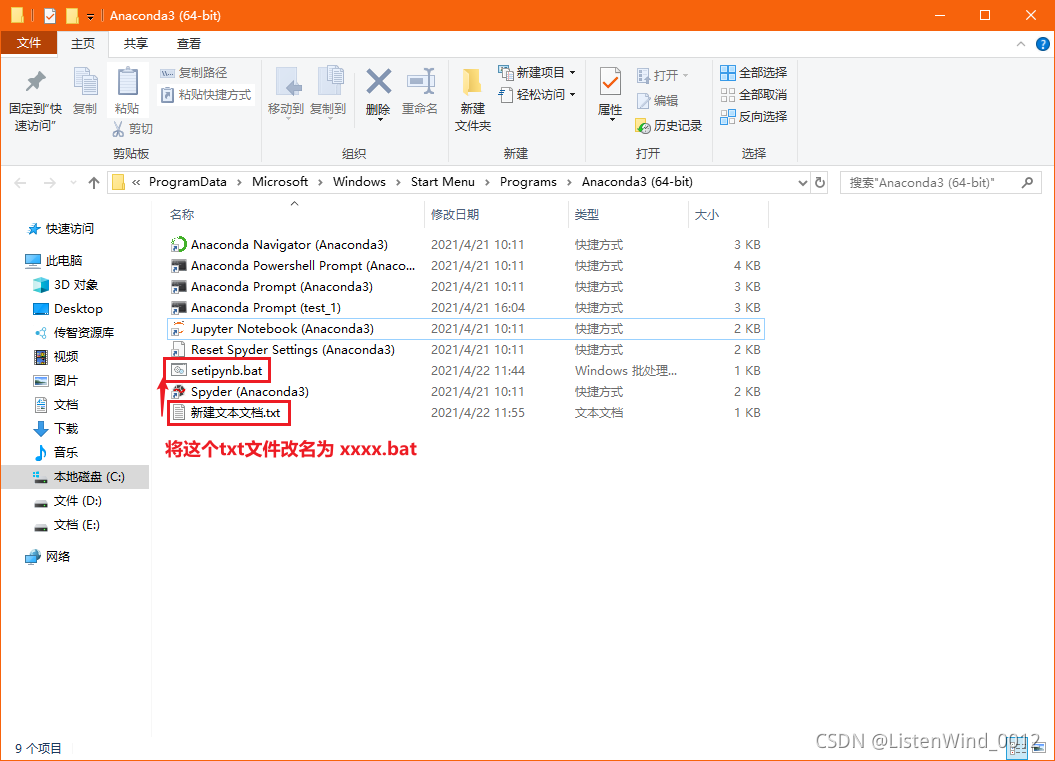Click the Open (打开) button
Screen dimensions: 1055x761
point(663,75)
